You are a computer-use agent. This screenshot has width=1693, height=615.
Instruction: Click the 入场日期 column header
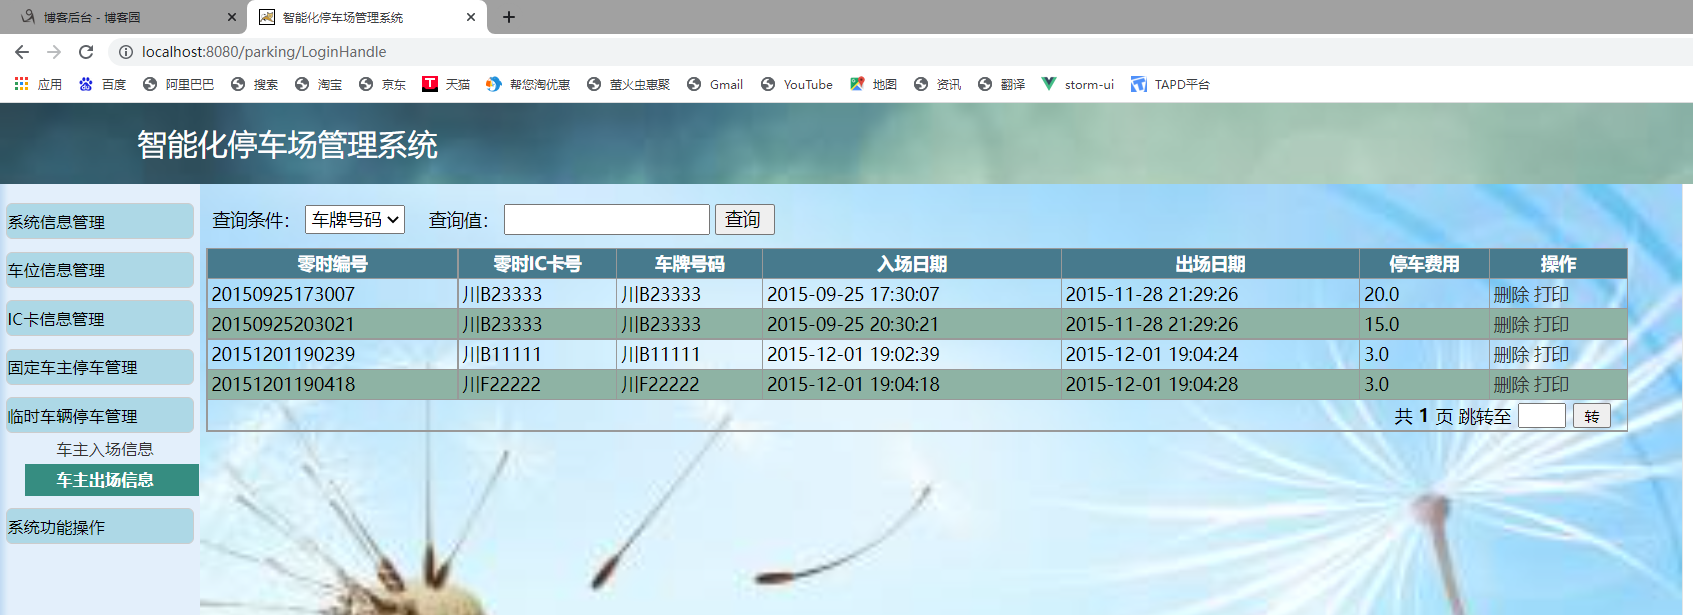click(912, 264)
